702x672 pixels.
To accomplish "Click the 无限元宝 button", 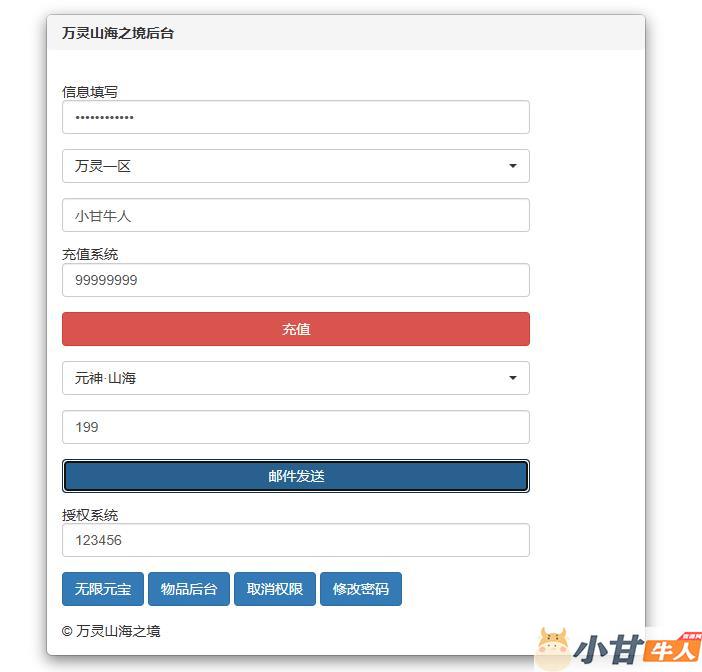I will click(103, 589).
